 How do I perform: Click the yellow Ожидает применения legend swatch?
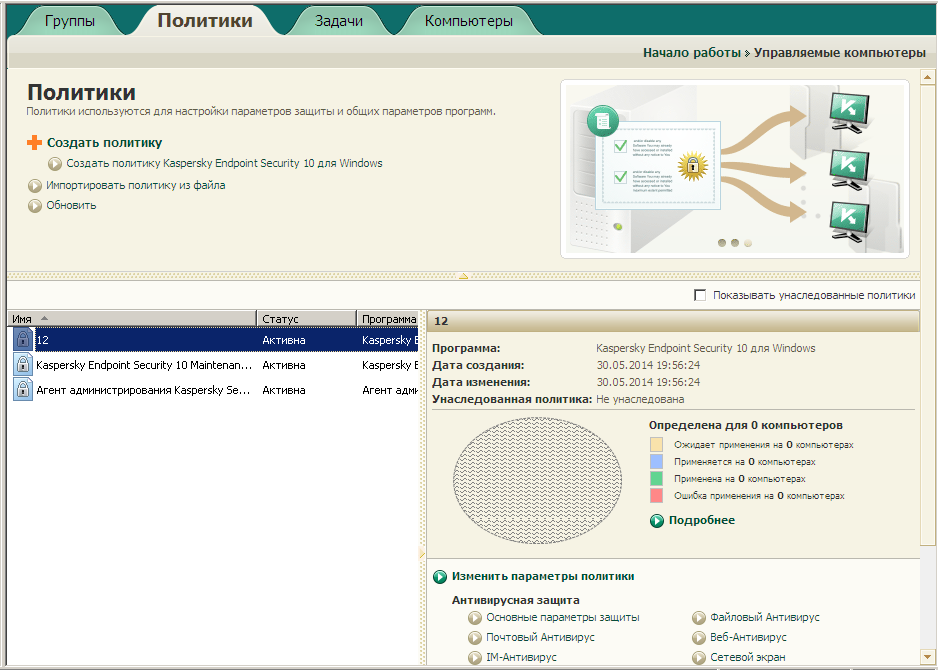tap(656, 444)
